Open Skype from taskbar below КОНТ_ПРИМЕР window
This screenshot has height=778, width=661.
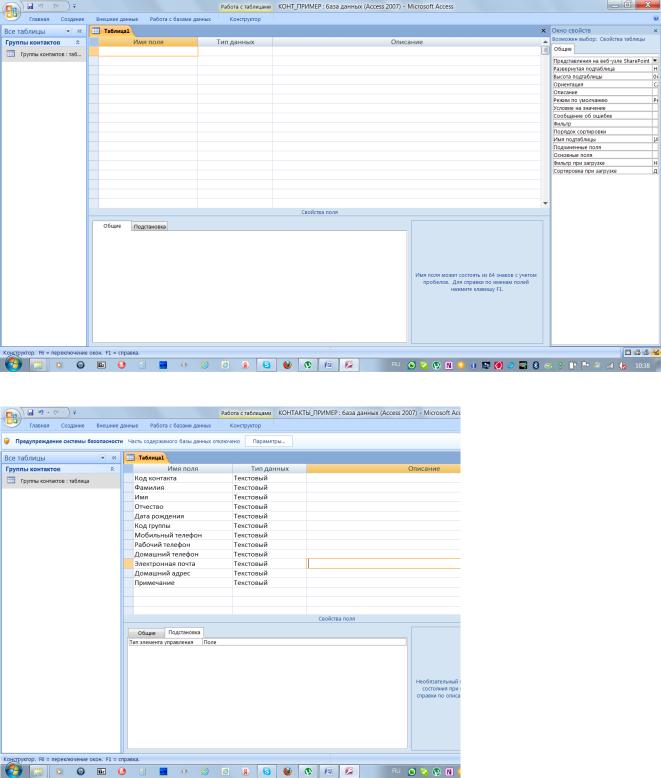point(266,365)
